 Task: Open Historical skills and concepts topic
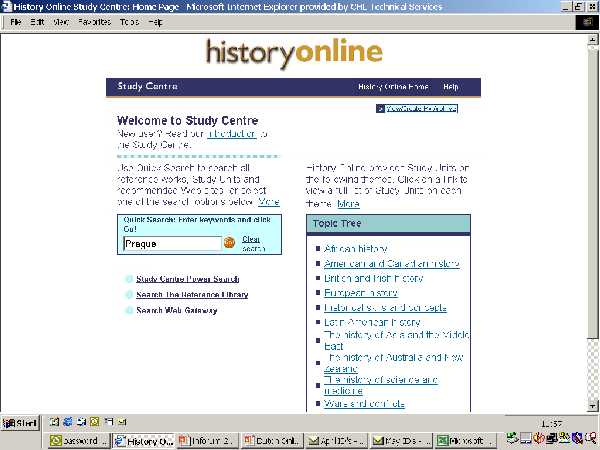[x=385, y=308]
